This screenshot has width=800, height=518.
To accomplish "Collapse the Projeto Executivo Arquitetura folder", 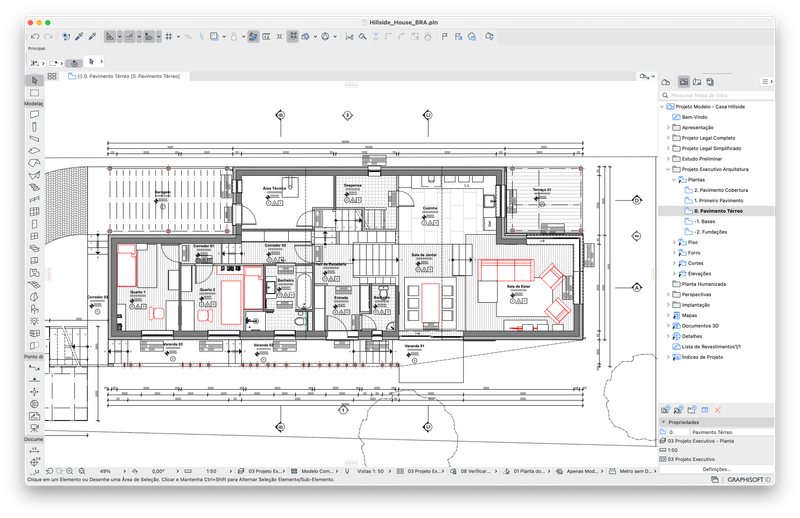I will click(668, 169).
